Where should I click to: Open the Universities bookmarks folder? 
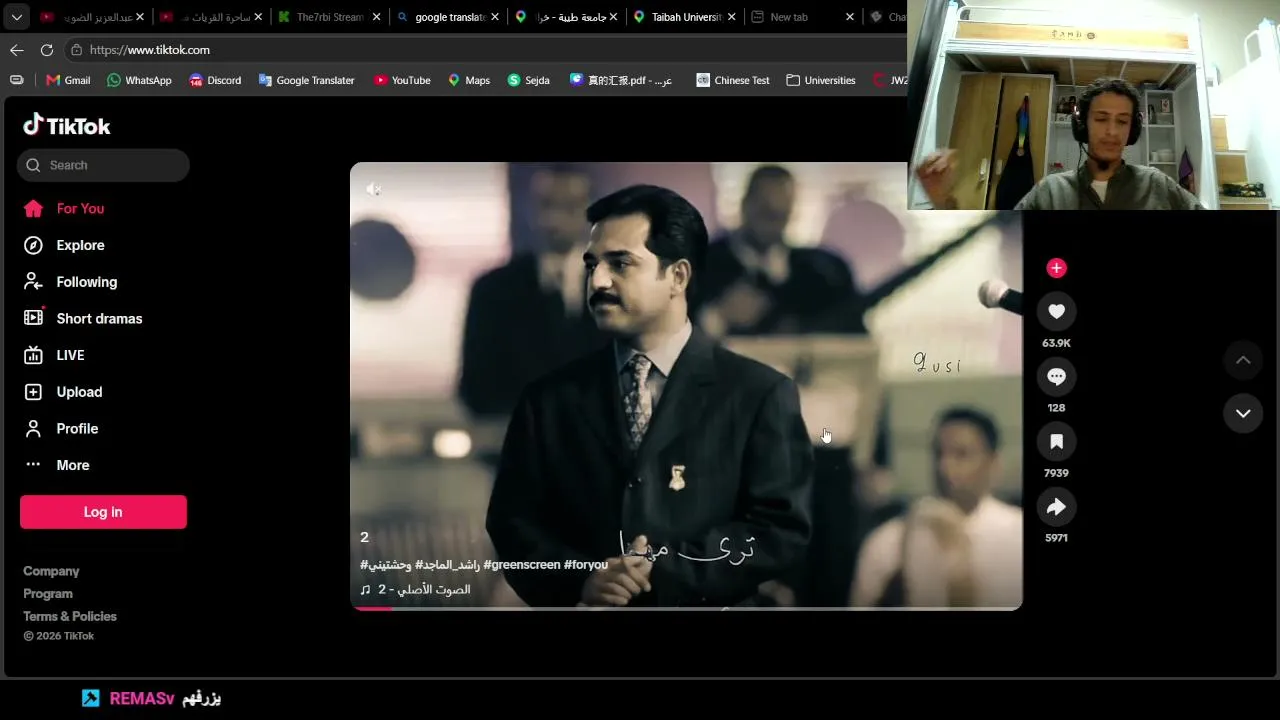821,80
